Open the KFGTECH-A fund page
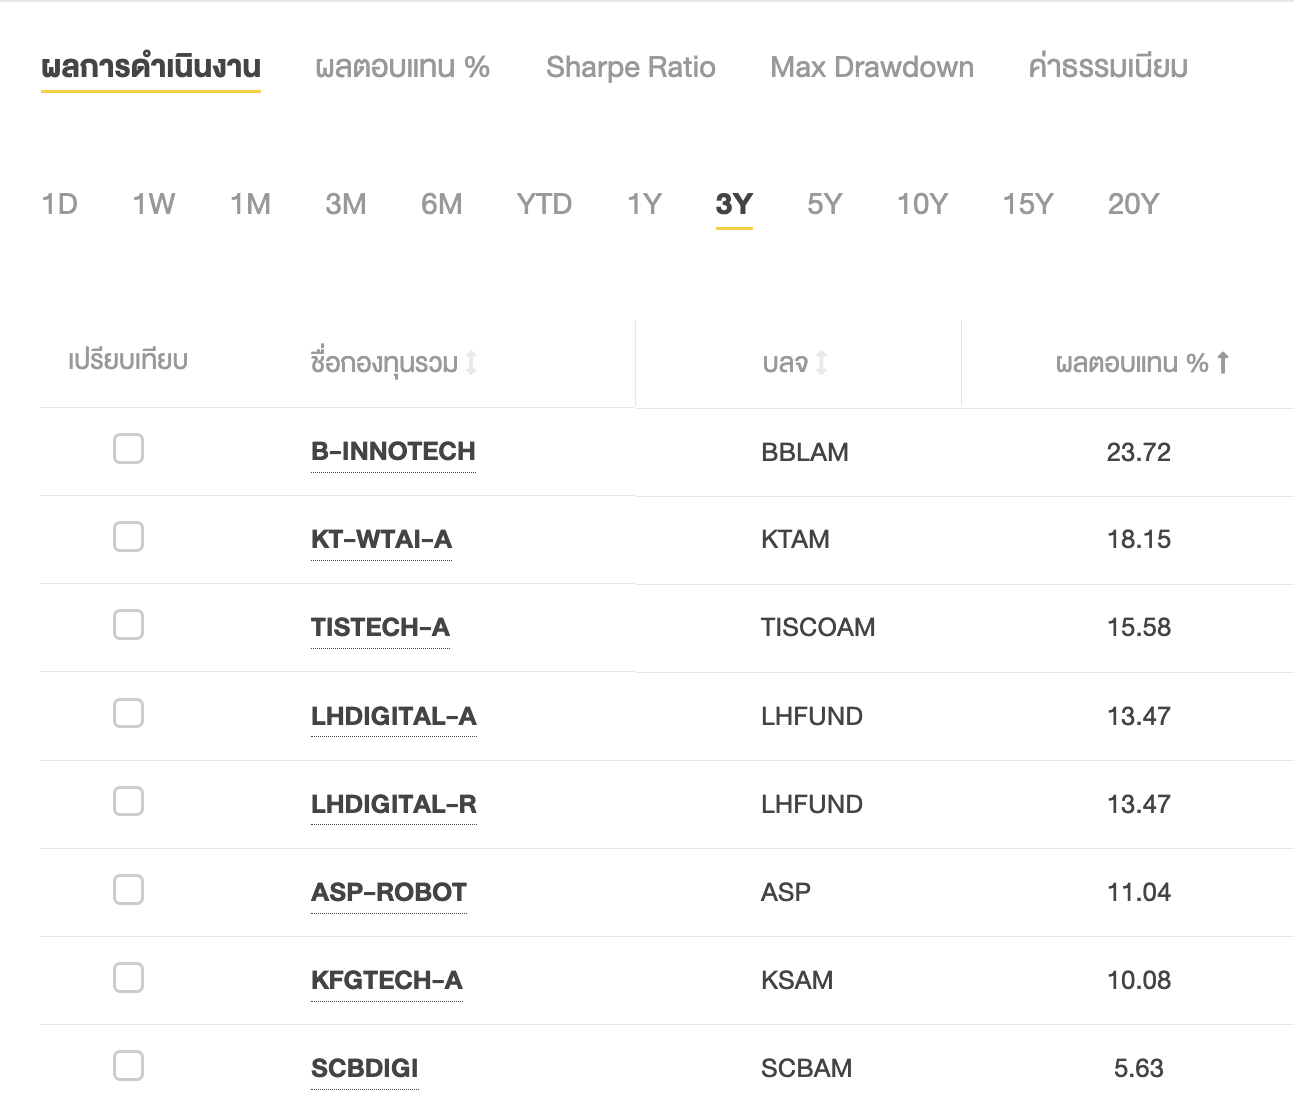 click(387, 980)
